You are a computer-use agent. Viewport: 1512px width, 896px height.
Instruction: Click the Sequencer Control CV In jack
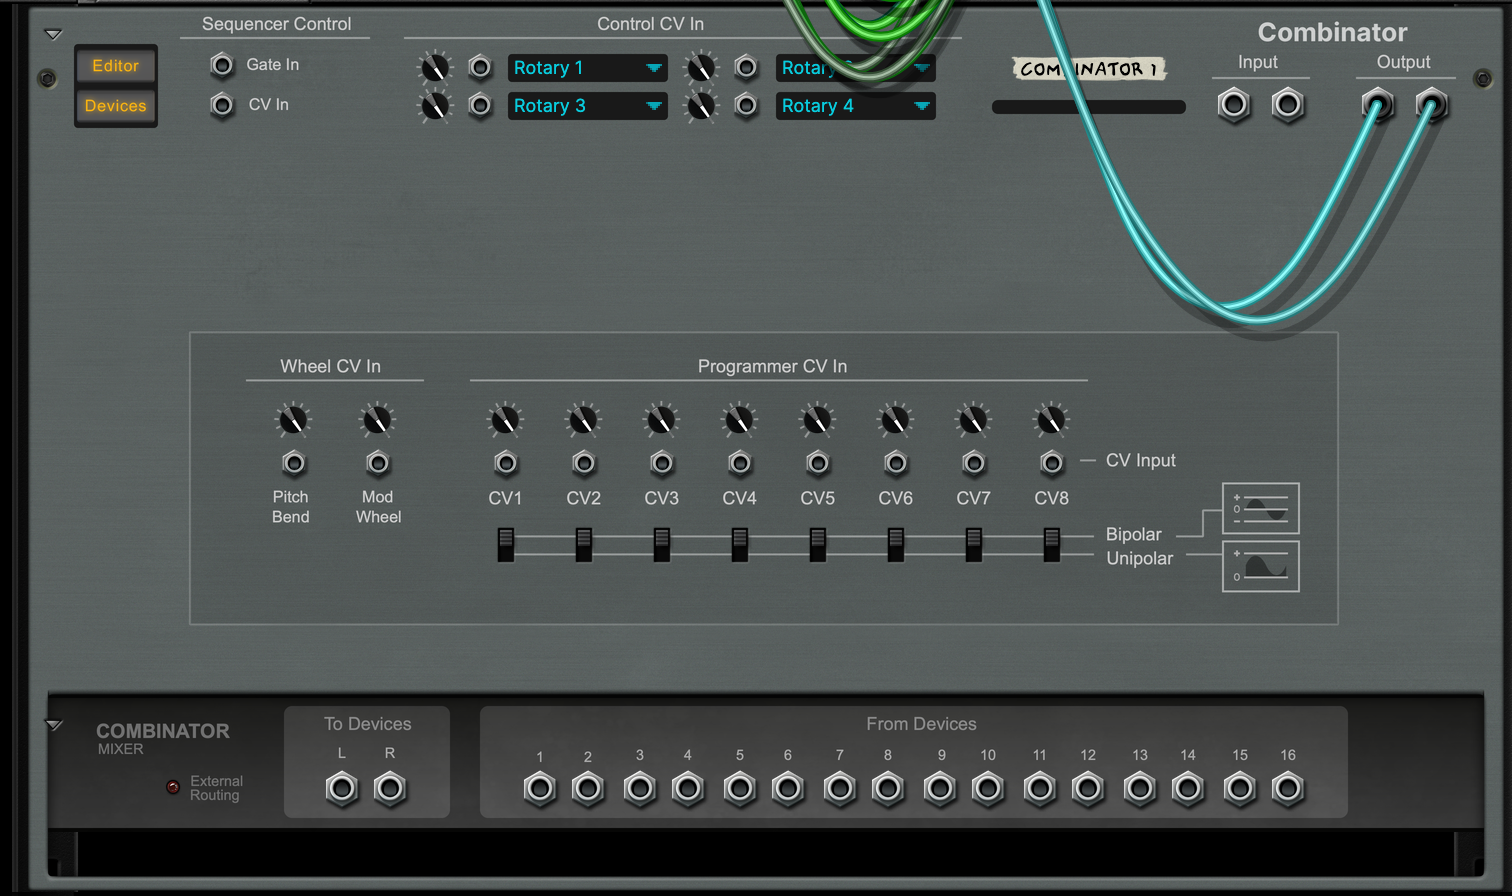click(222, 105)
